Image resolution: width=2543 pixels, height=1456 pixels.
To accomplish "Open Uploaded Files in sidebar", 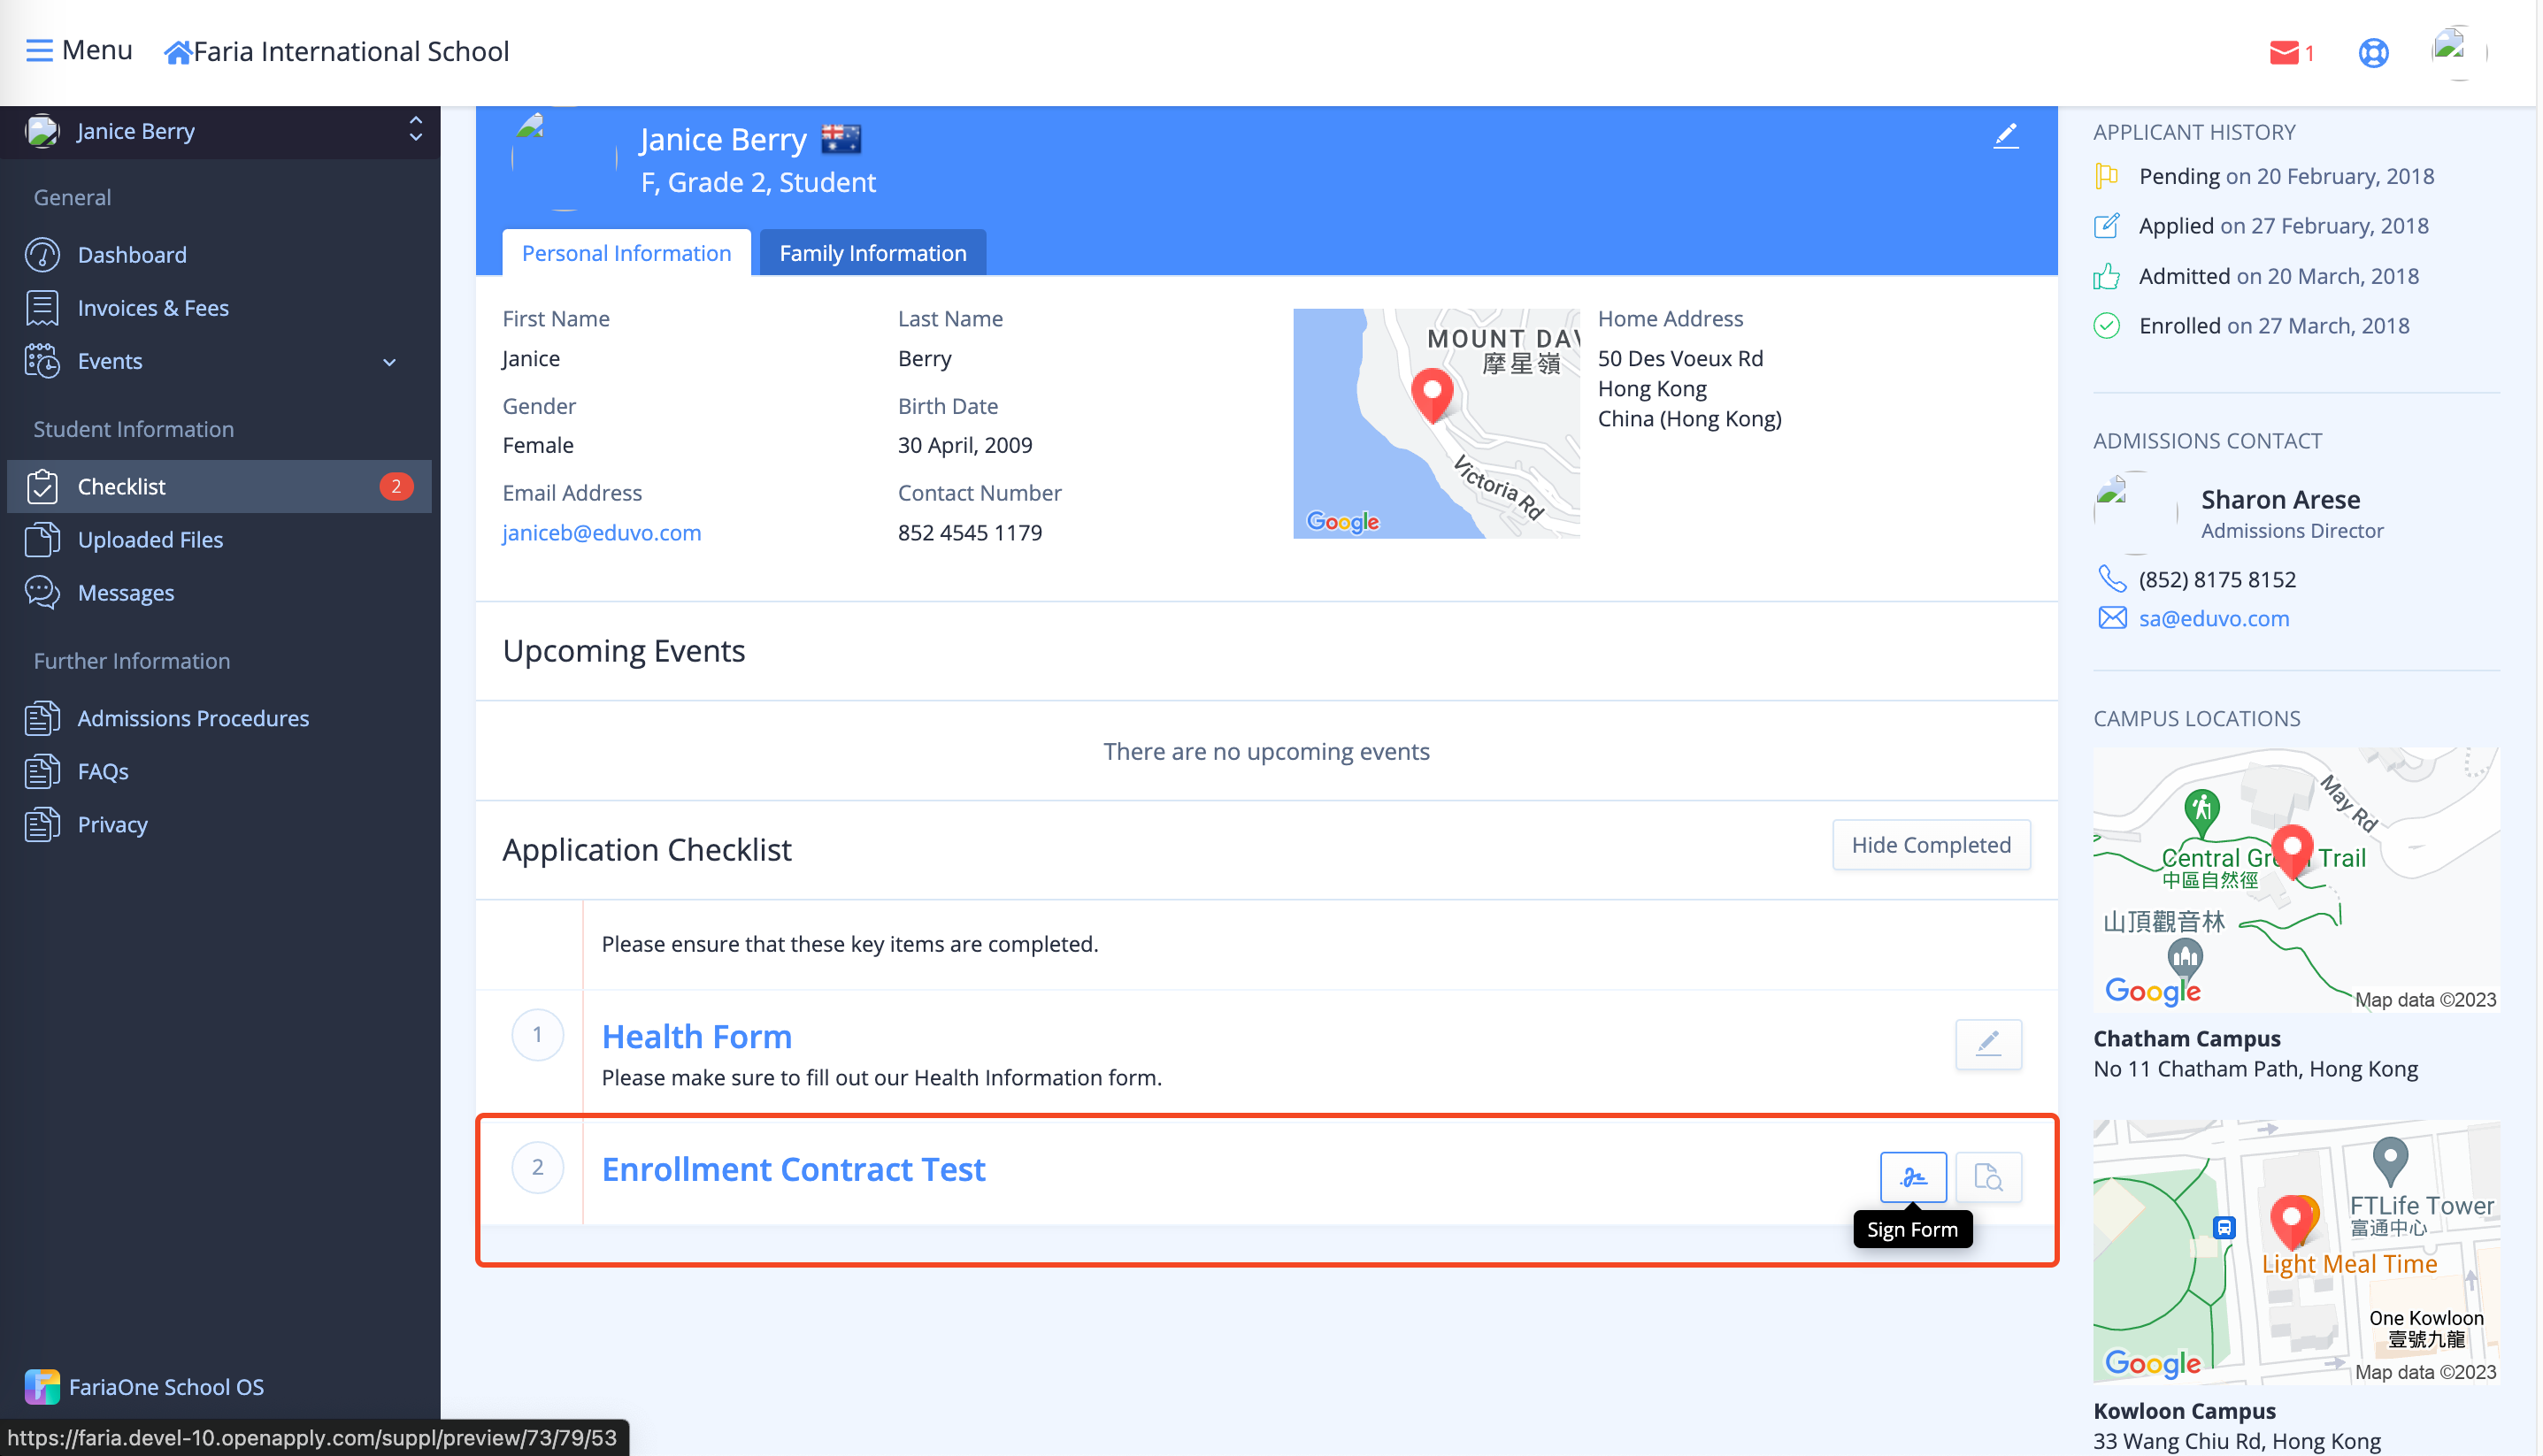I will tap(150, 539).
